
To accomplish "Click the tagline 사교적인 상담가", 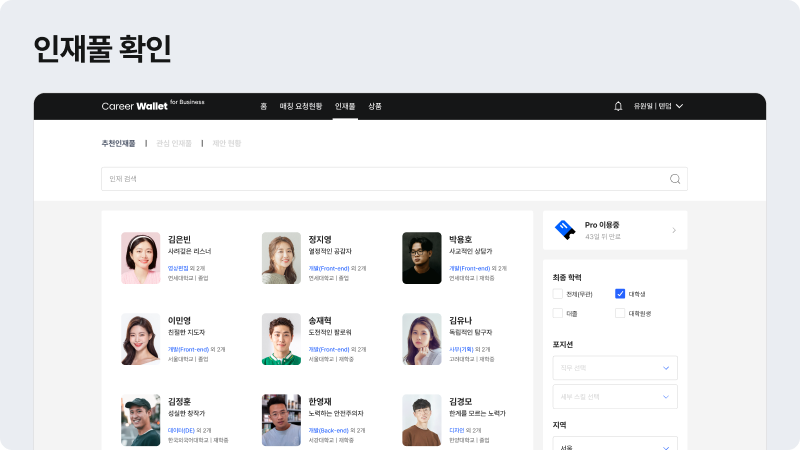I will tap(470, 252).
